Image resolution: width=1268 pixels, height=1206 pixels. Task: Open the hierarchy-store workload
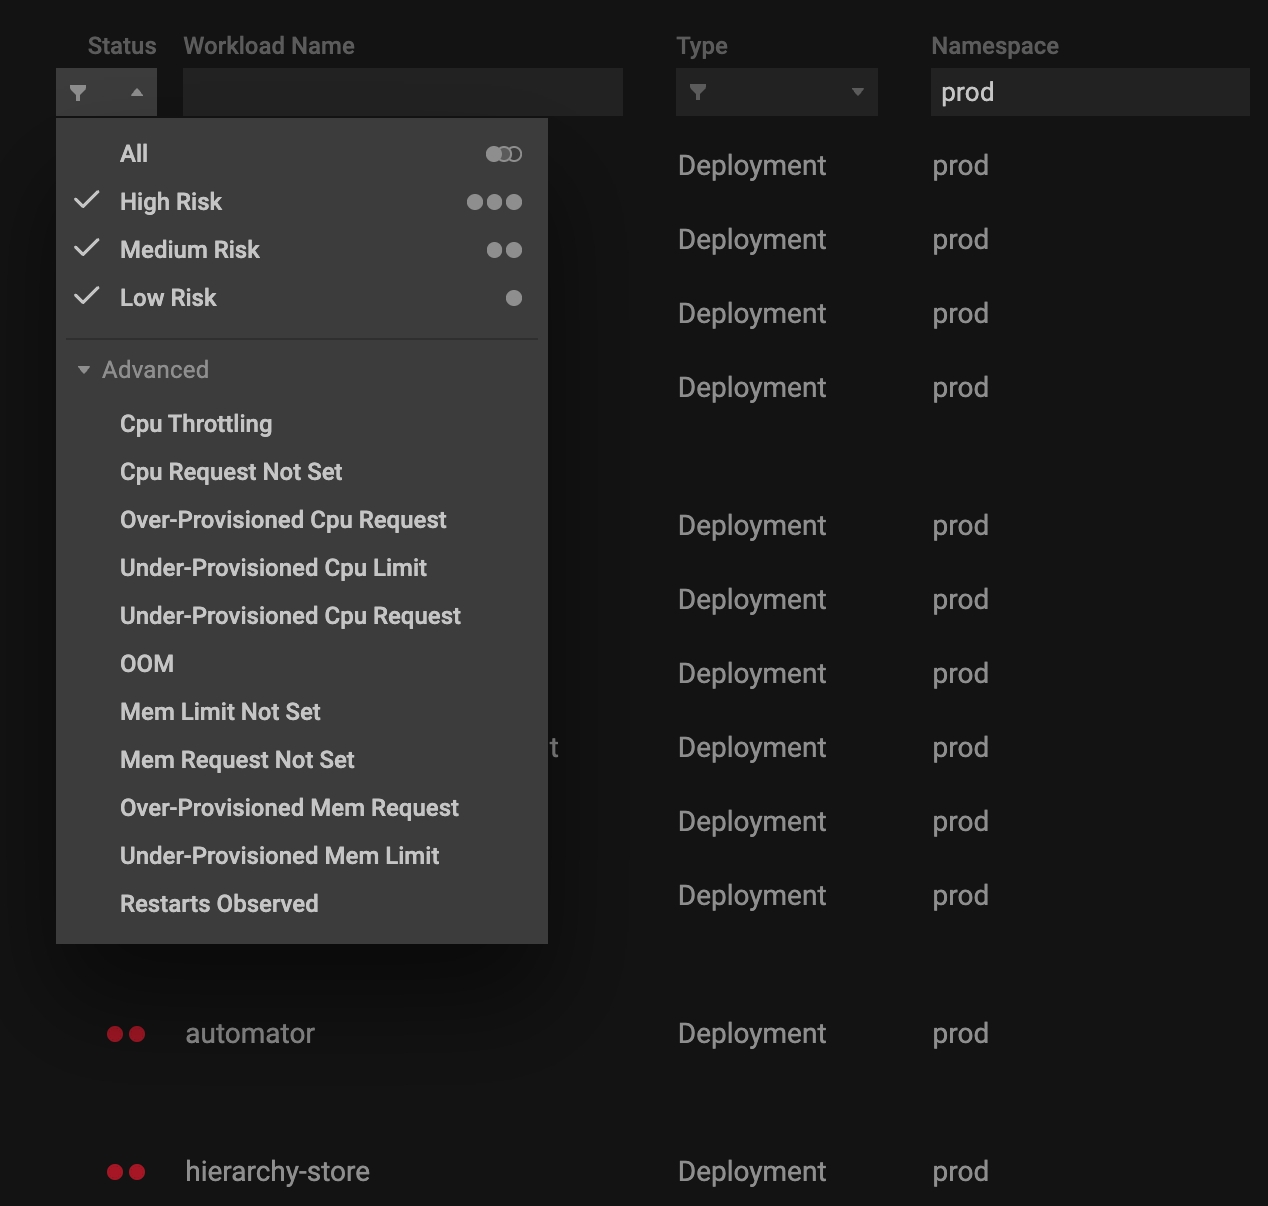pos(277,1172)
